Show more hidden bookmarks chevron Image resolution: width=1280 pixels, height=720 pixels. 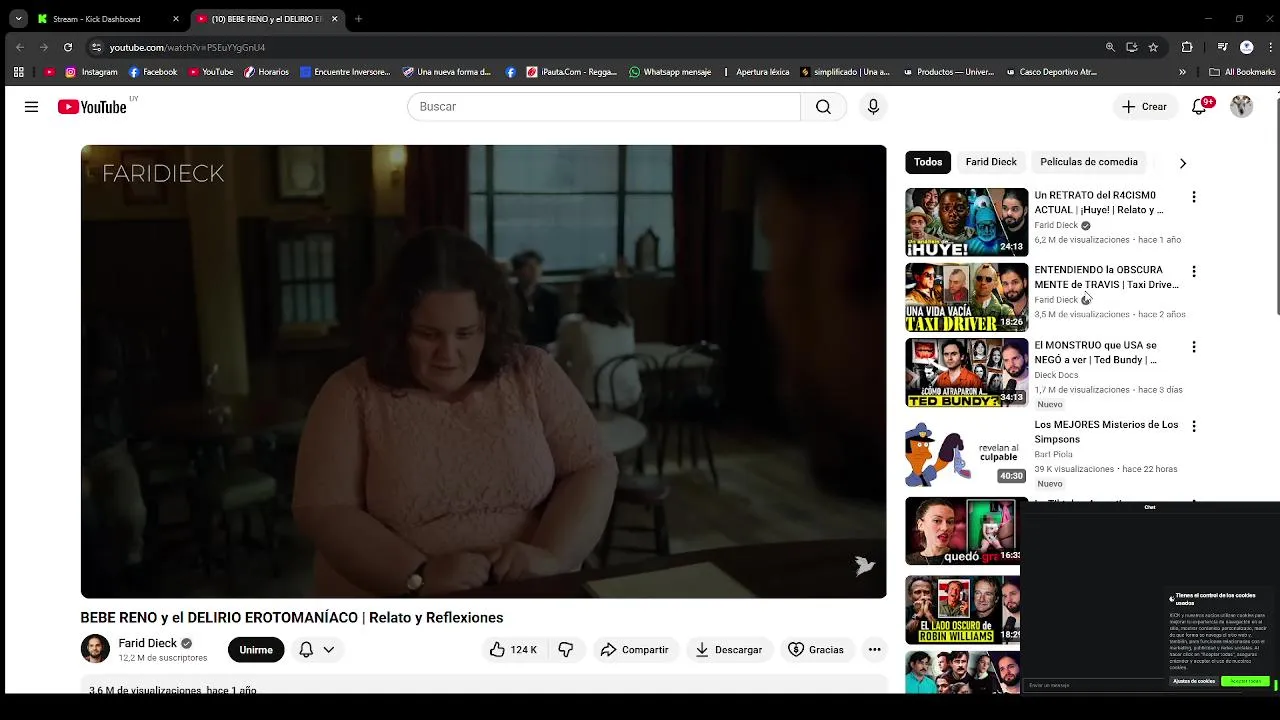tap(1182, 72)
